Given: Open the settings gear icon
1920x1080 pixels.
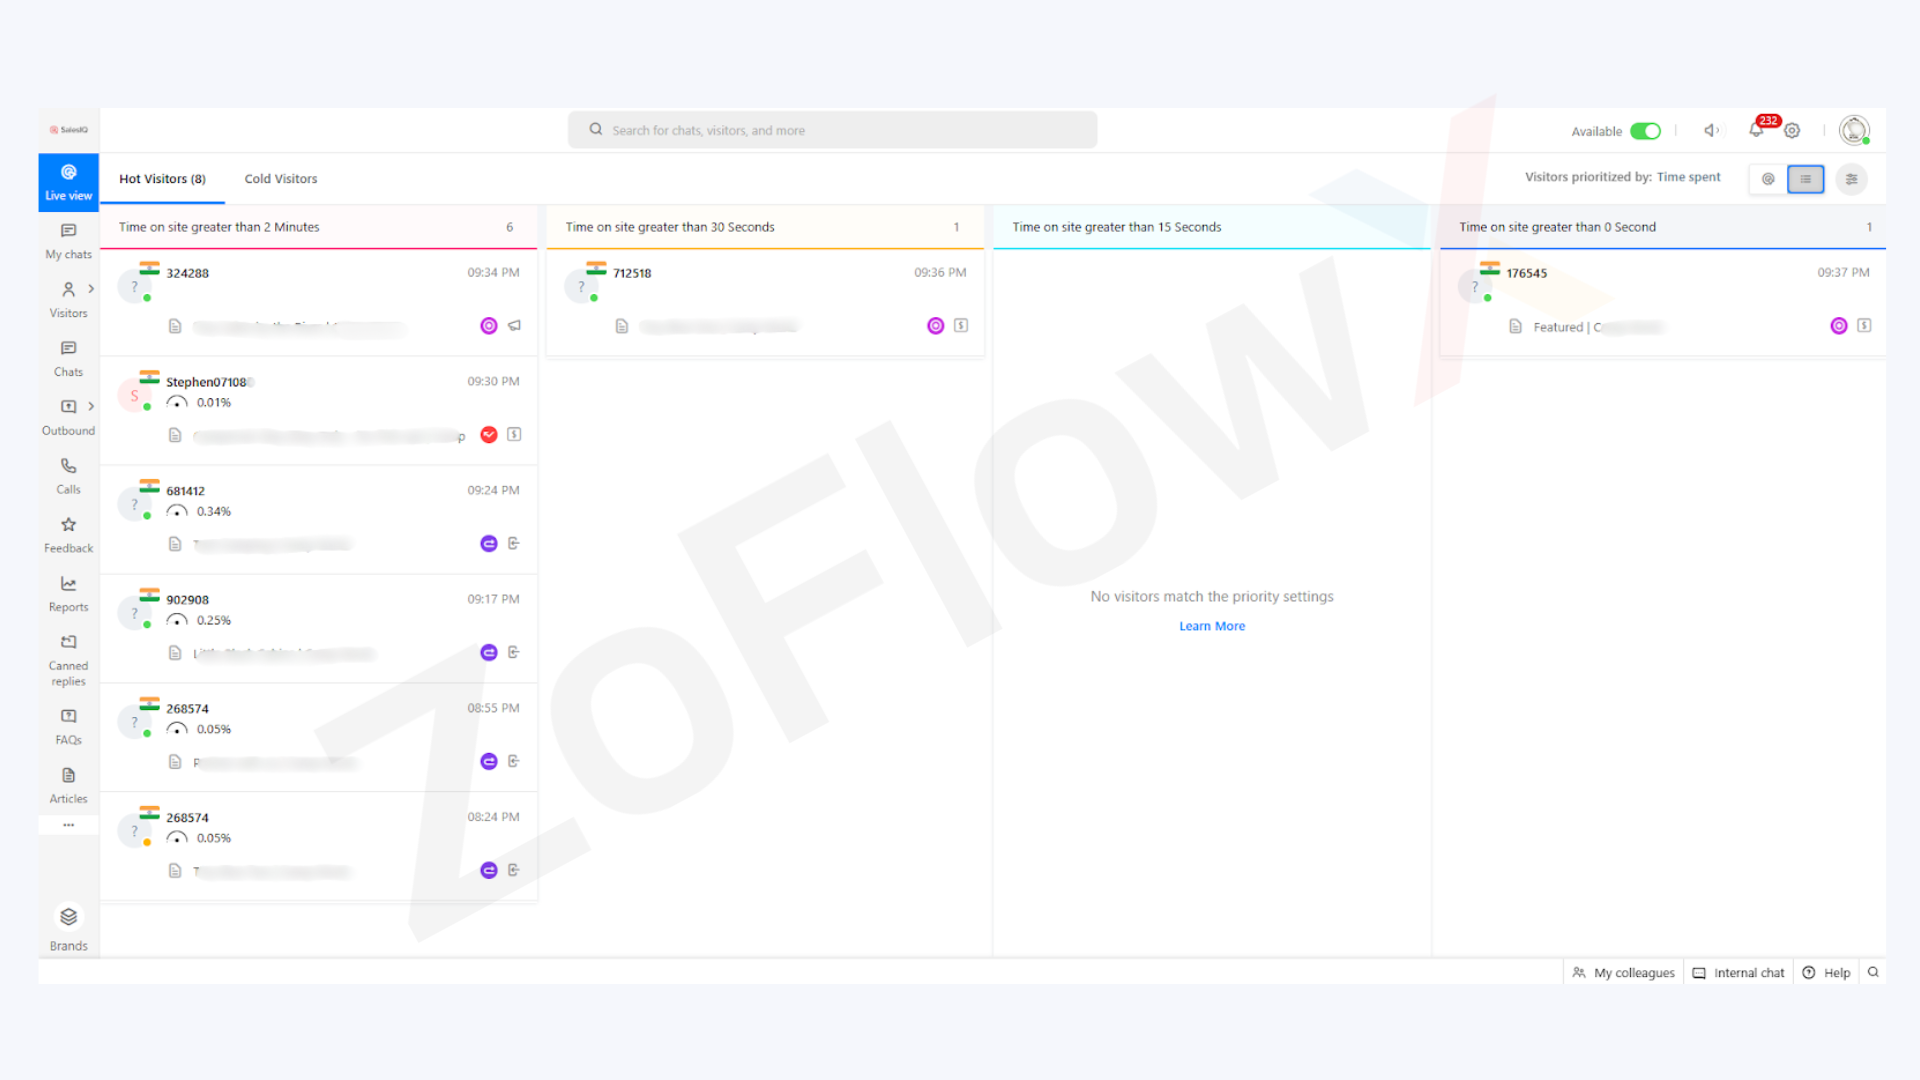Looking at the screenshot, I should pyautogui.click(x=1792, y=131).
